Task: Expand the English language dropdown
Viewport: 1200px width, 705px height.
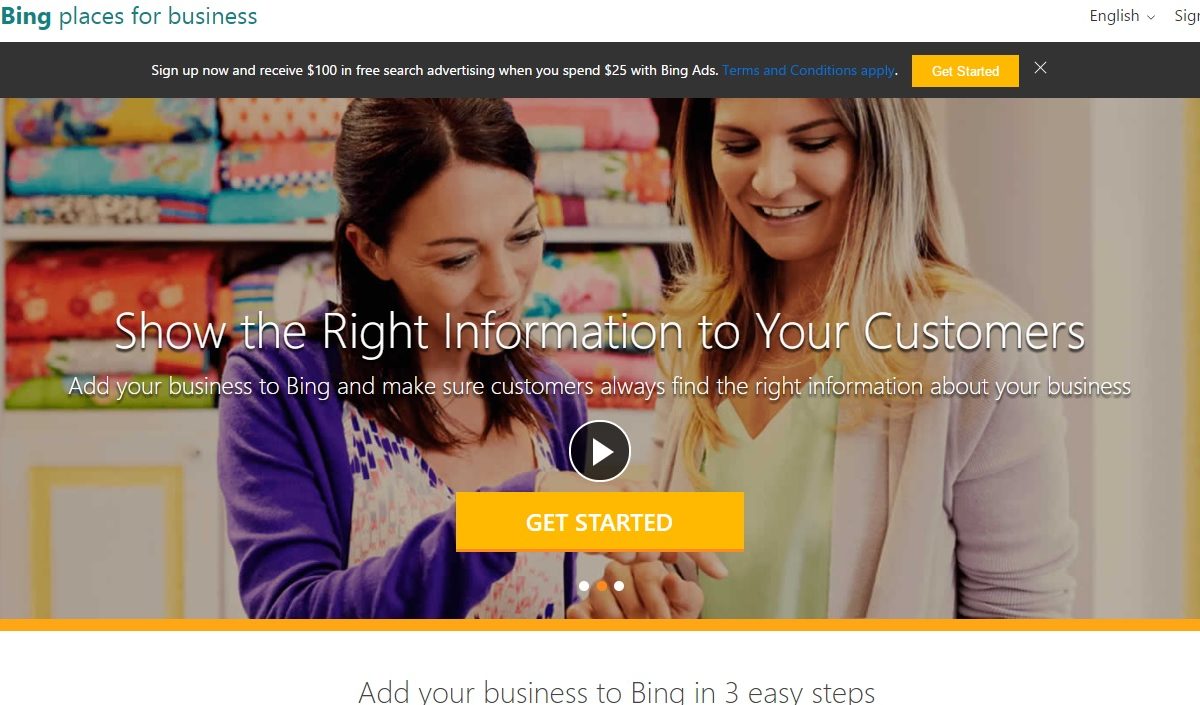Action: coord(1122,16)
